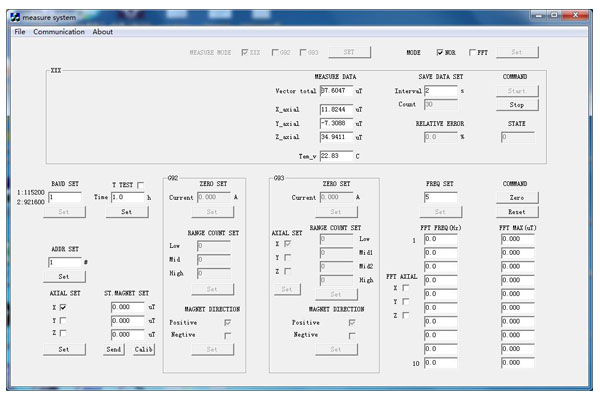Image resolution: width=600 pixels, height=400 pixels.
Task: Open the File menu
Action: coord(20,32)
